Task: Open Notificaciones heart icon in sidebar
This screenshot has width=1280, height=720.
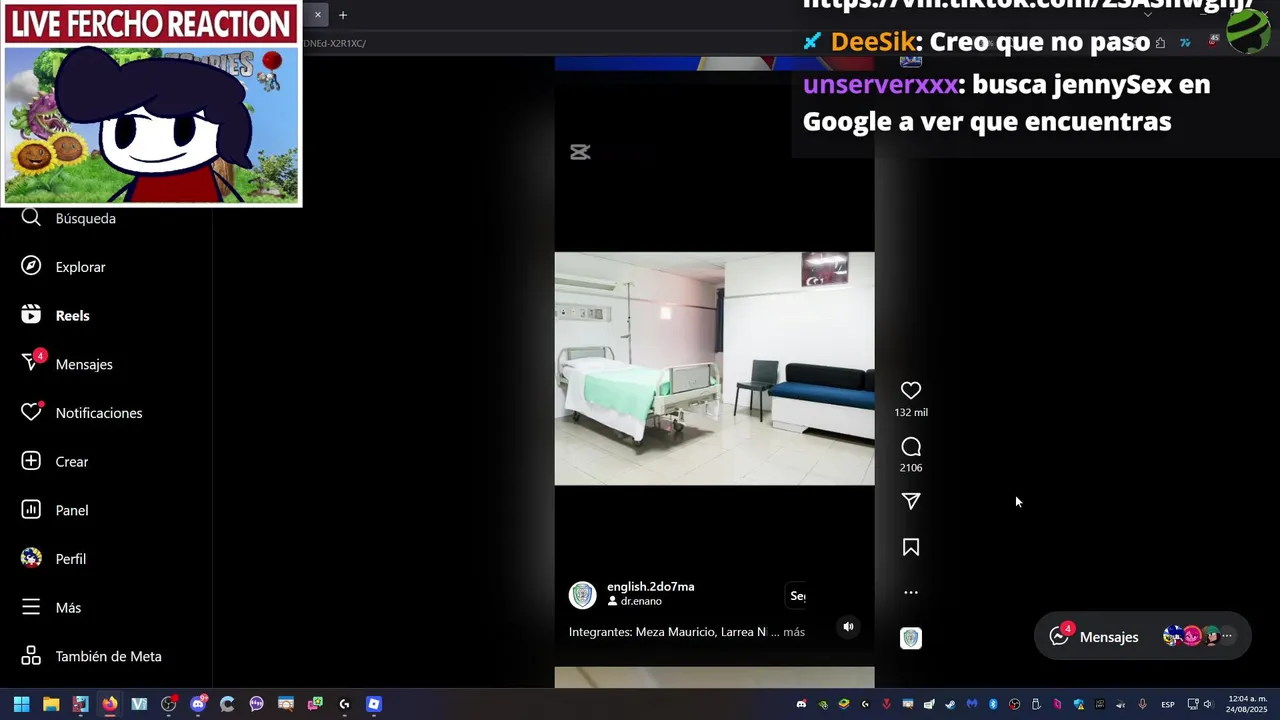Action: pyautogui.click(x=31, y=412)
